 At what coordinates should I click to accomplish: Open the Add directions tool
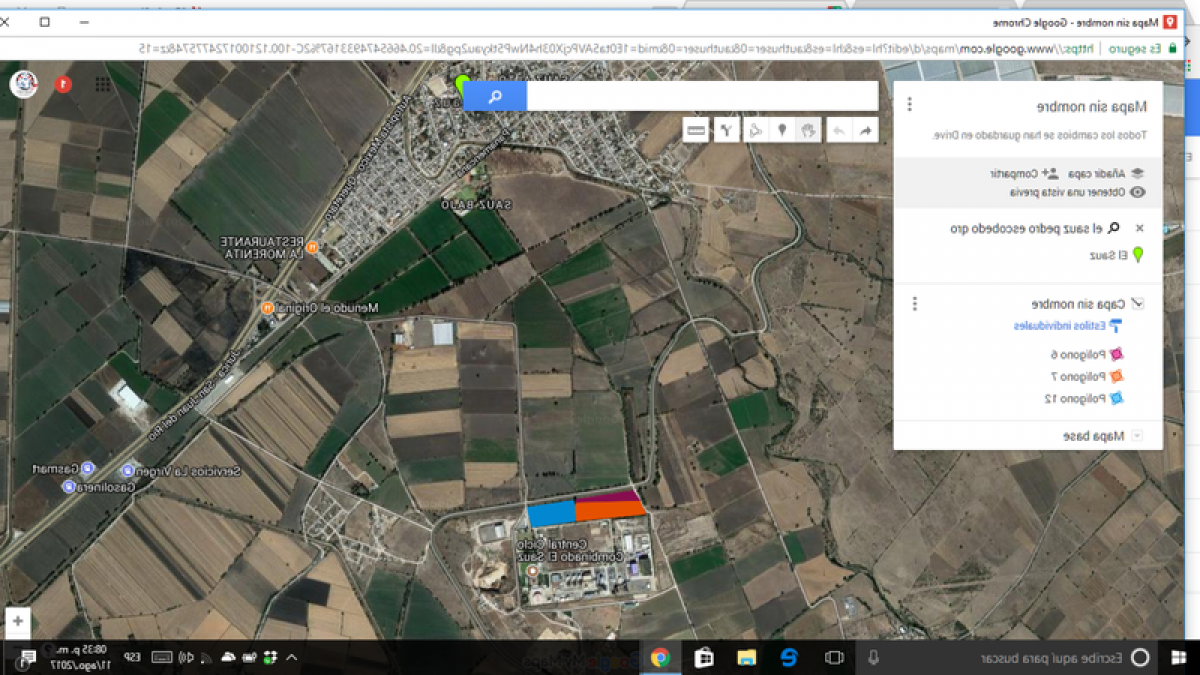726,130
